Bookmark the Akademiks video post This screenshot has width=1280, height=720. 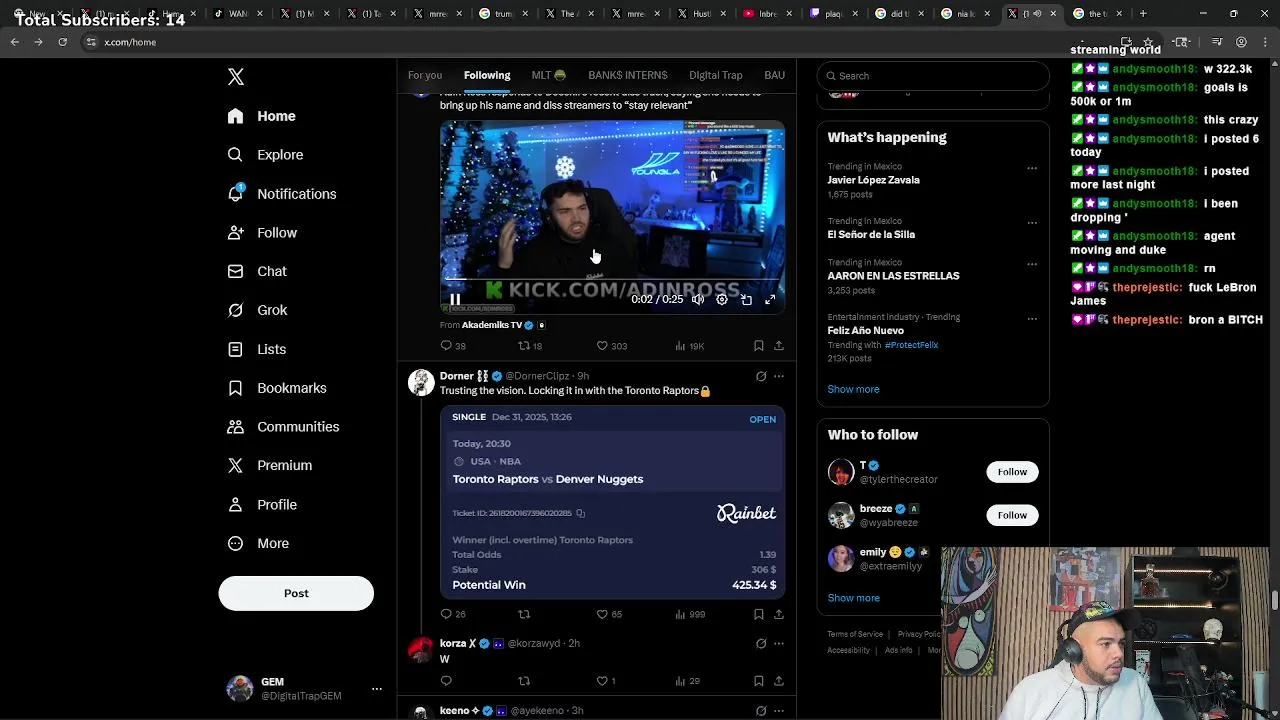click(x=759, y=346)
